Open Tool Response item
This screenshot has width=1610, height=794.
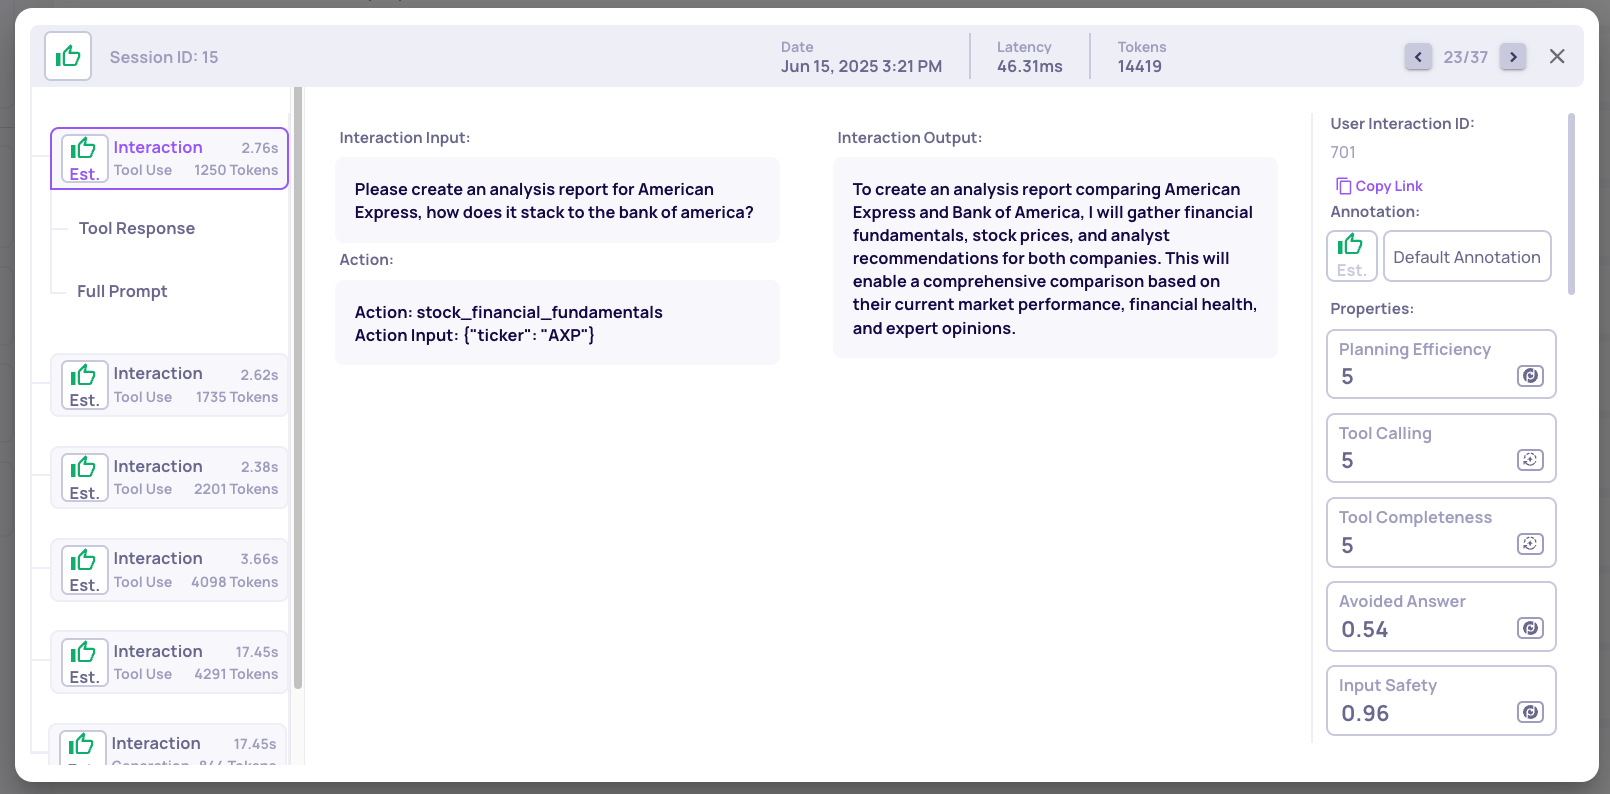pos(137,228)
